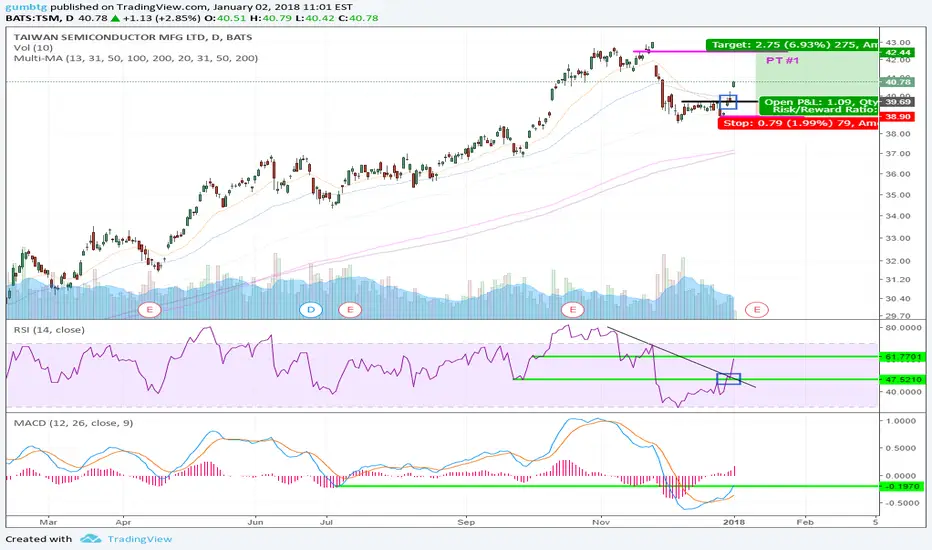This screenshot has width=932, height=550.
Task: Click the 43.00 price axis value
Action: pos(898,43)
